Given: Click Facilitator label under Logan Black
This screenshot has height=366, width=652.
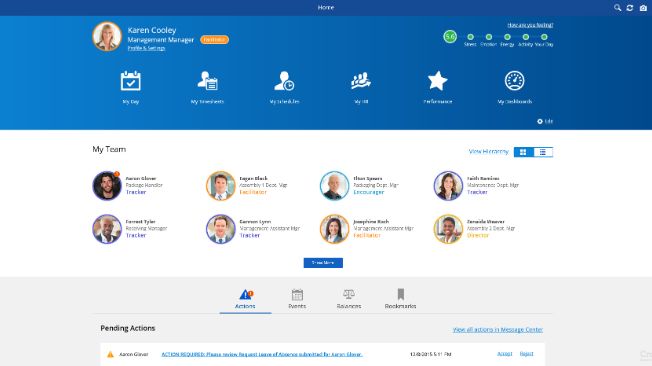Looking at the screenshot, I should (x=253, y=192).
